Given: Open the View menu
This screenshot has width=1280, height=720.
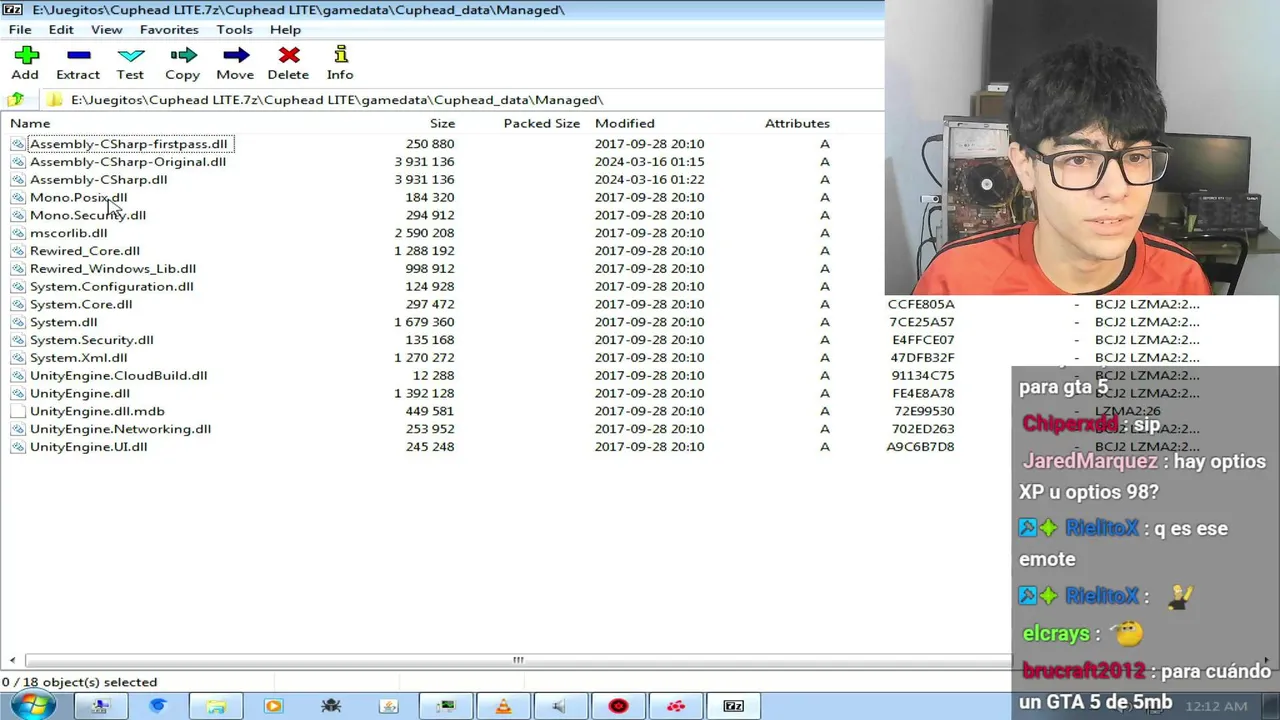Looking at the screenshot, I should tap(106, 30).
